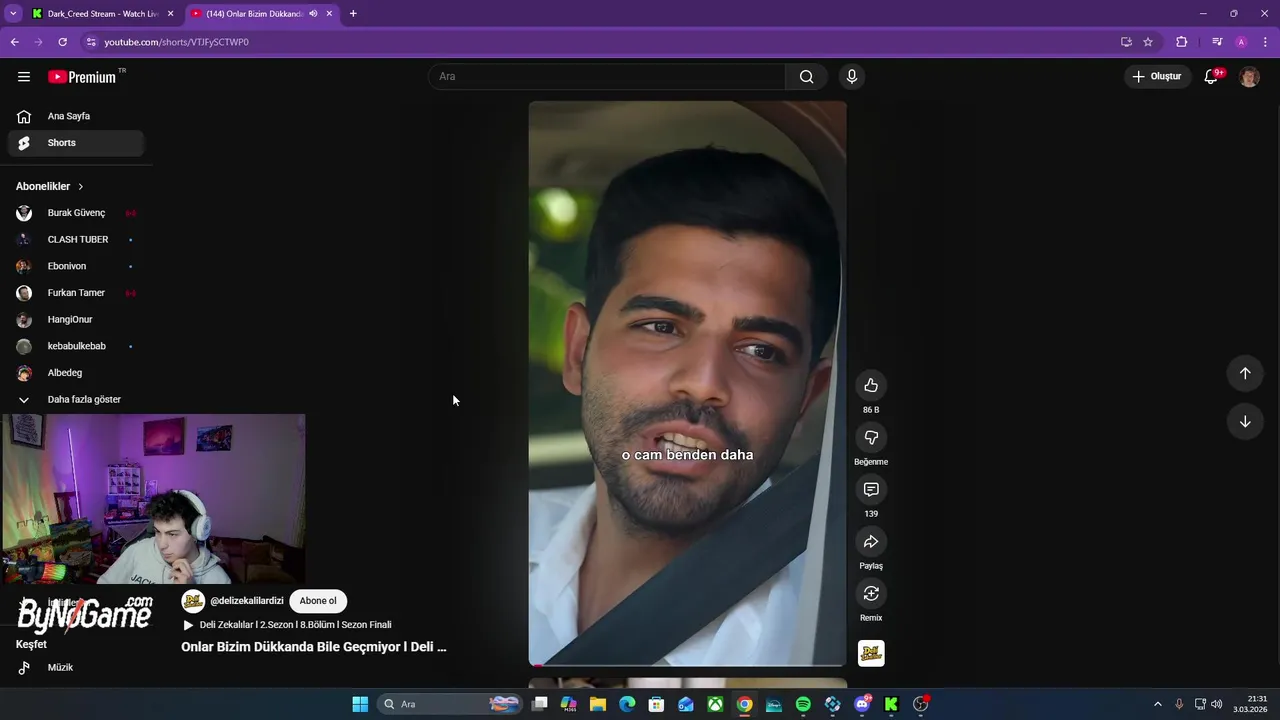Click the search magnifier button
The image size is (1280, 720).
point(807,77)
